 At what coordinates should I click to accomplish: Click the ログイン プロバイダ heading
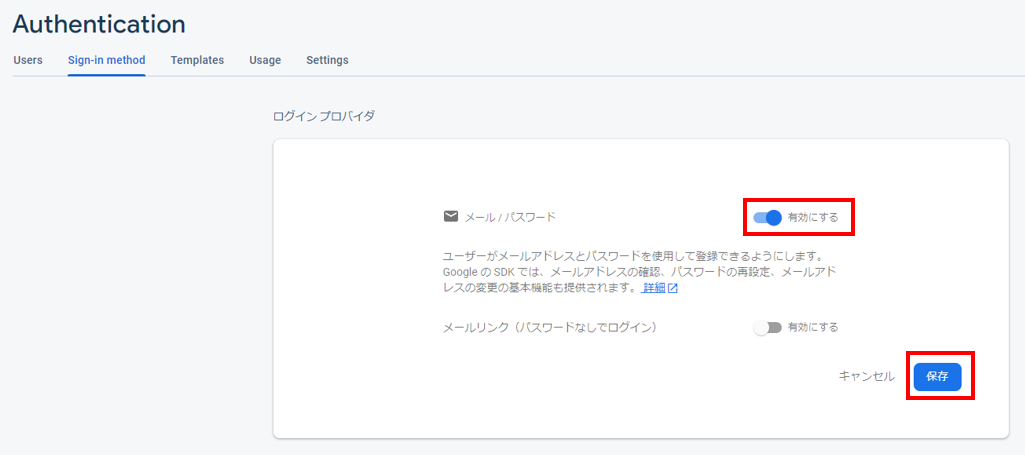click(x=324, y=117)
